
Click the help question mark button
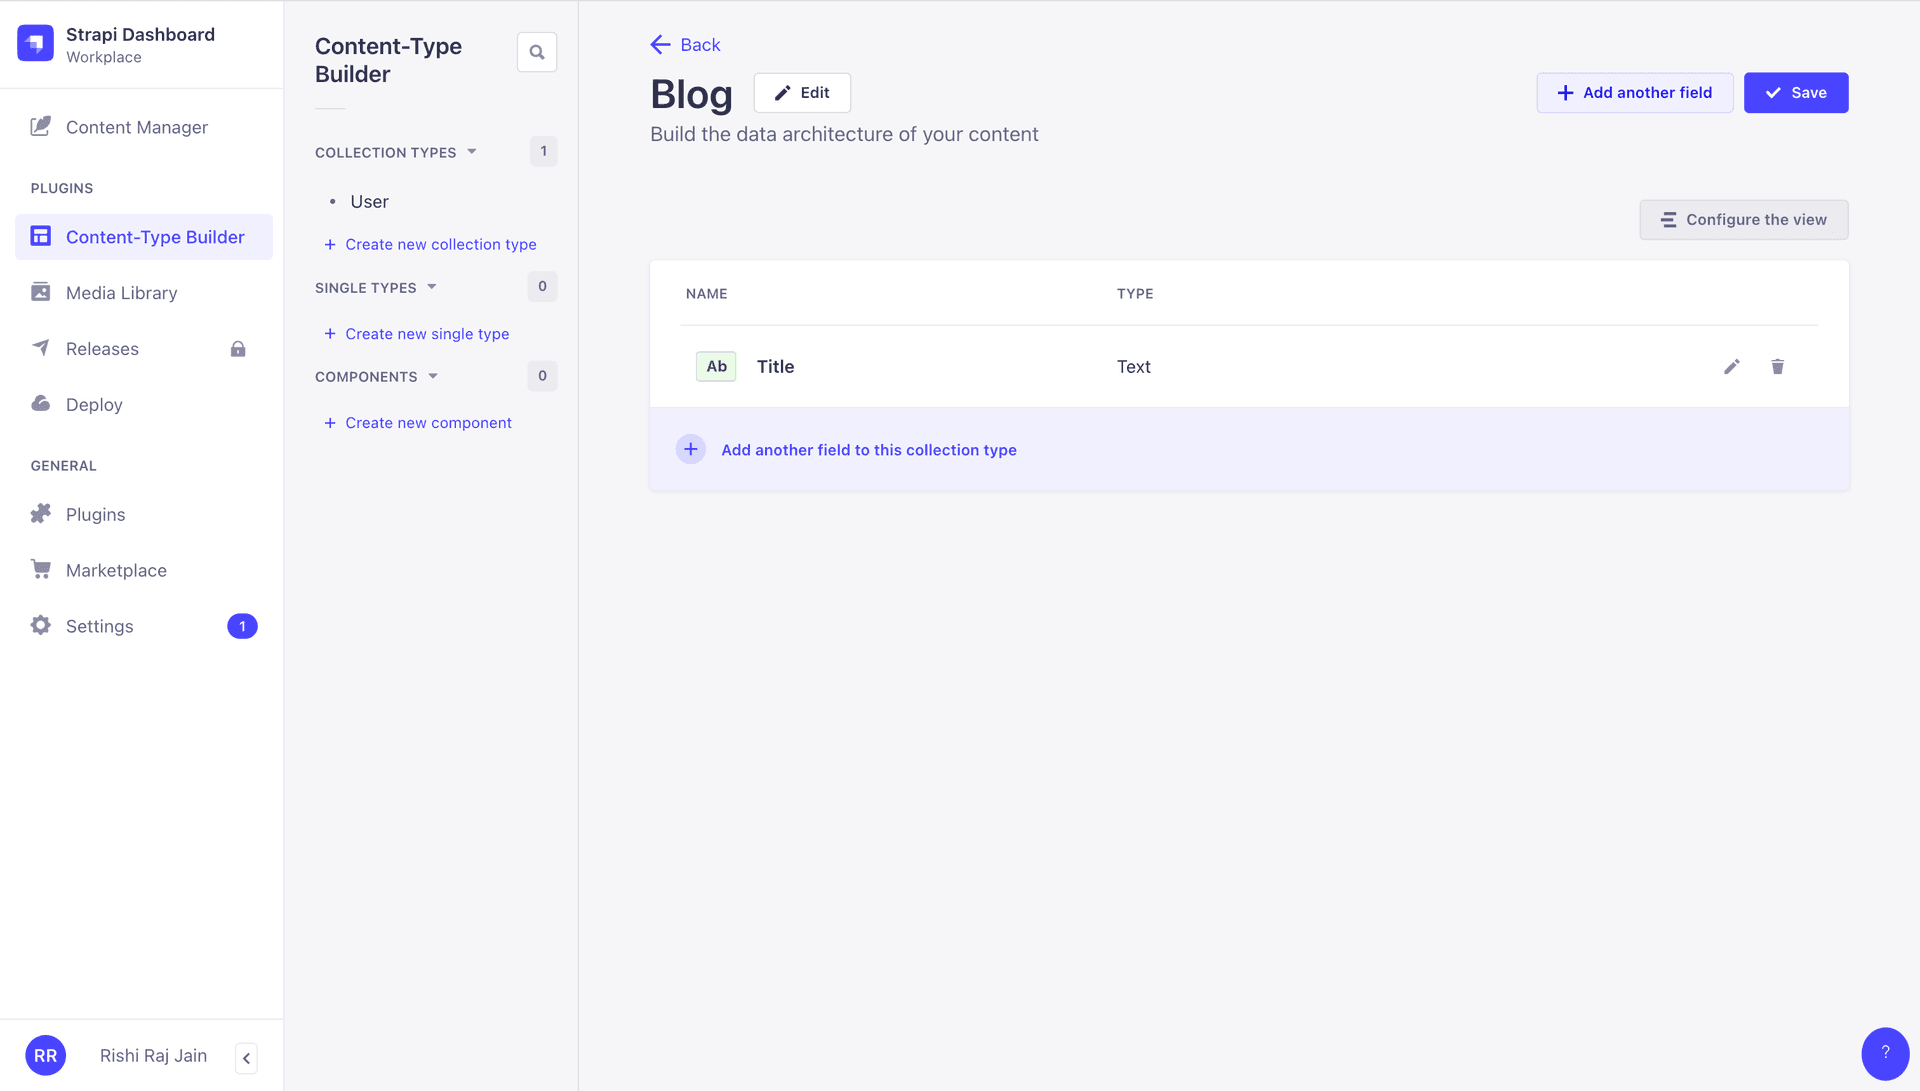tap(1885, 1053)
